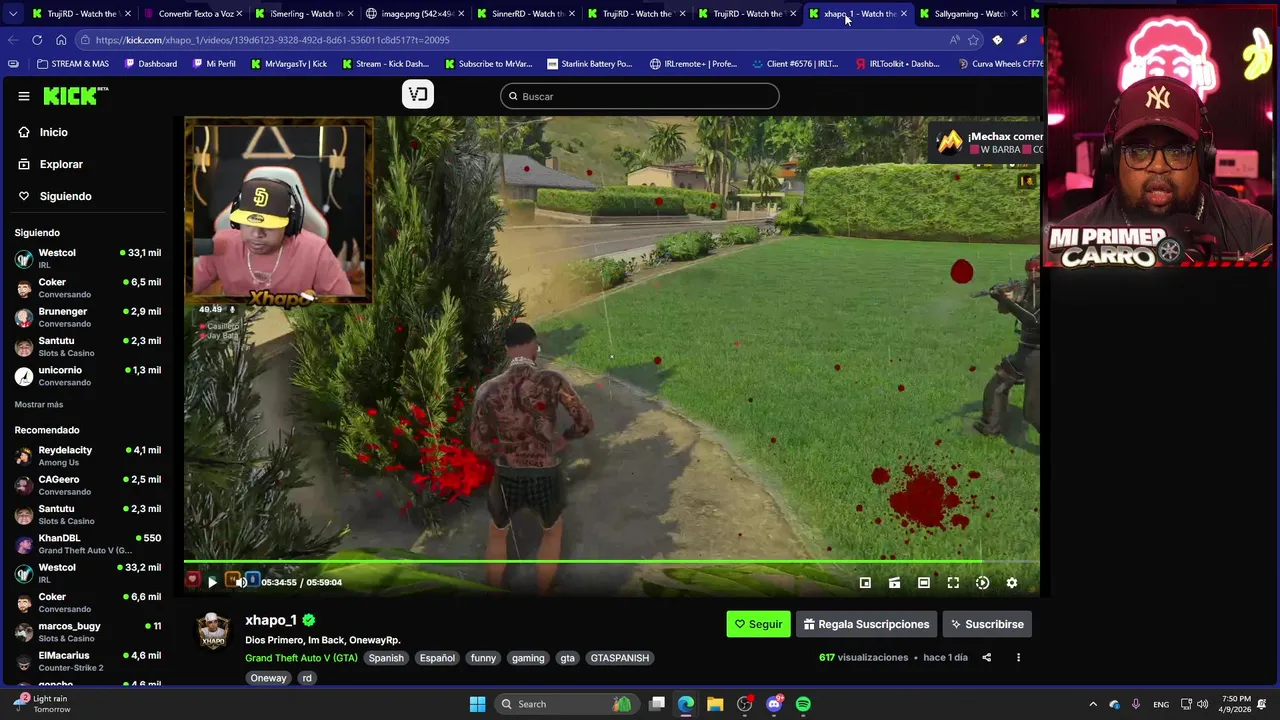The width and height of the screenshot is (1280, 720).
Task: Go to the browser home page icon
Action: [61, 40]
